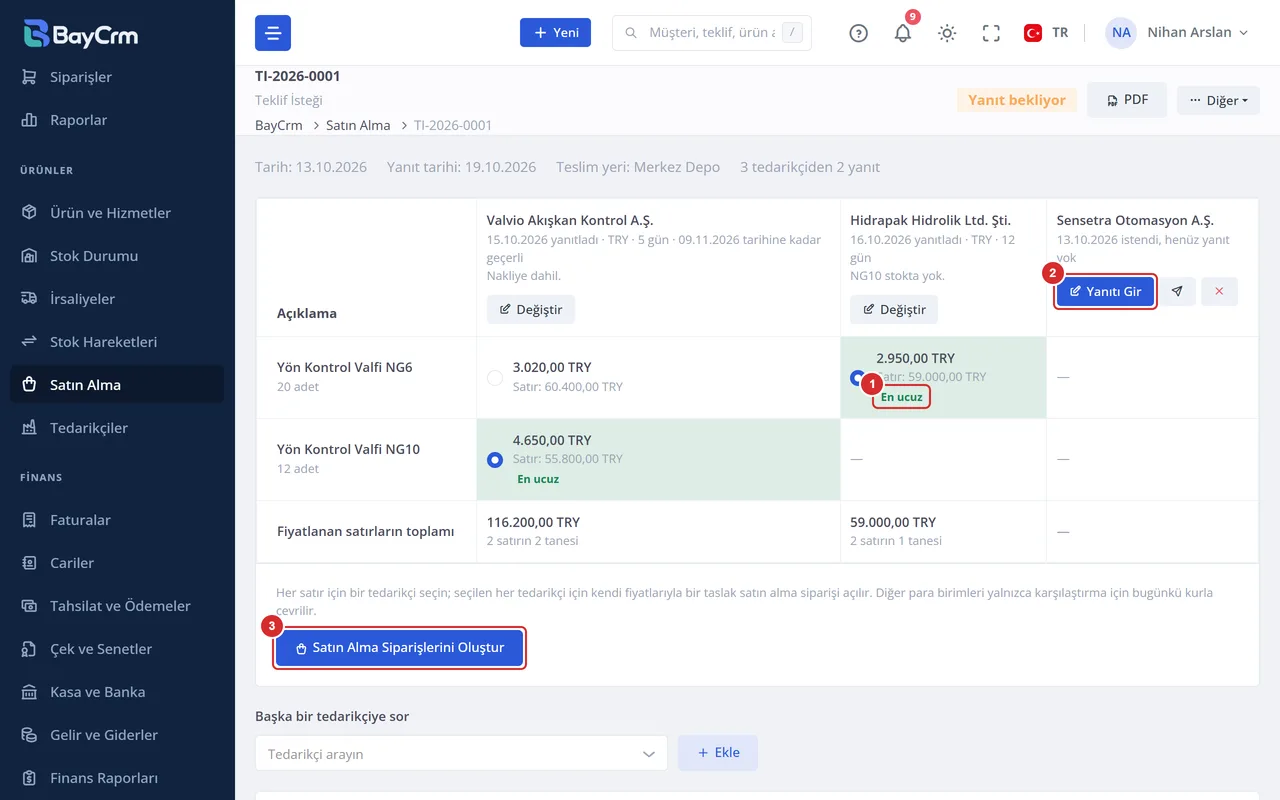
Task: Enter fullscreen mode icon
Action: click(991, 33)
